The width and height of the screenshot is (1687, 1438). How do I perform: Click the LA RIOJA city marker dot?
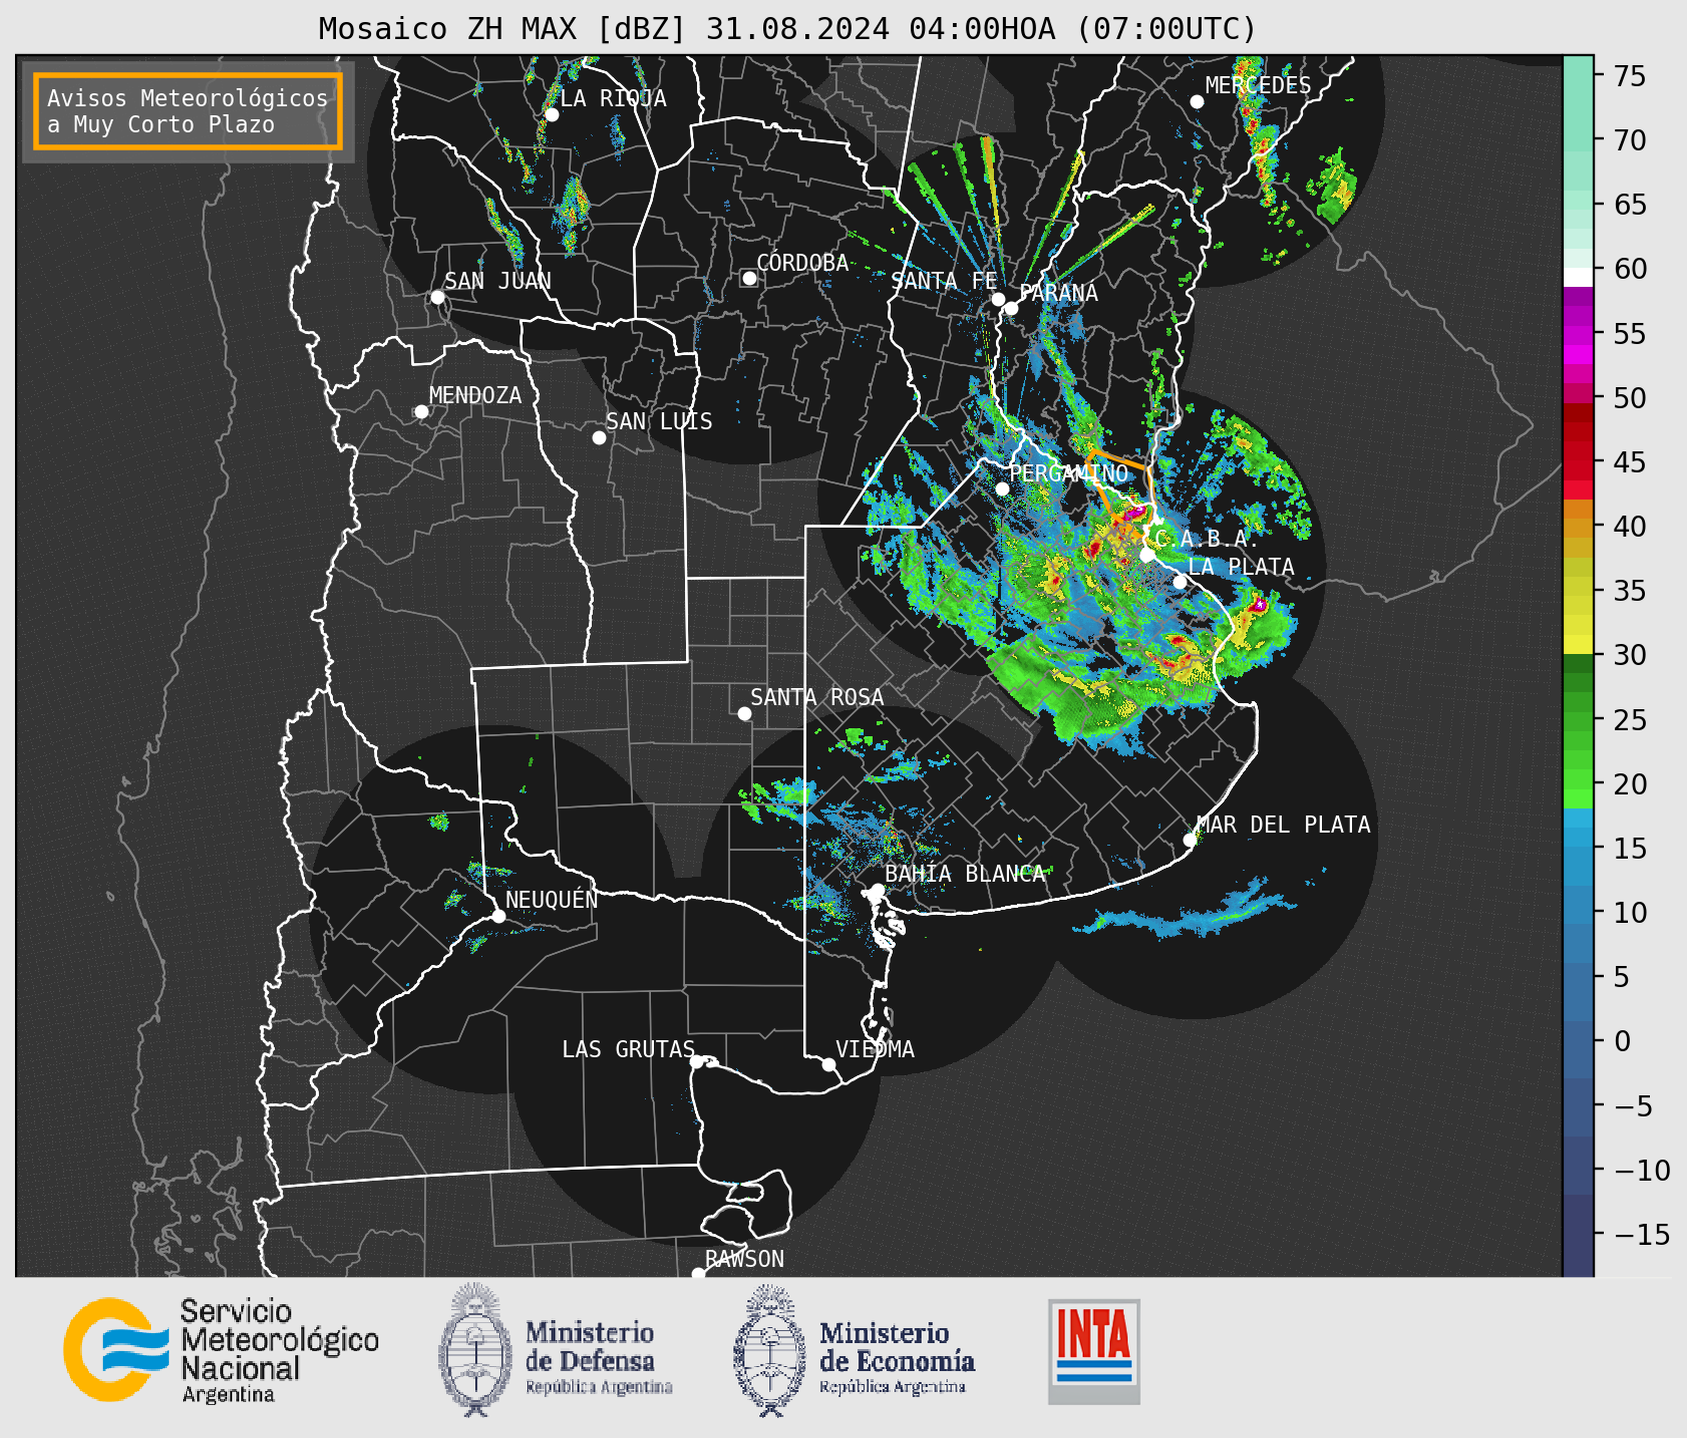coord(551,115)
